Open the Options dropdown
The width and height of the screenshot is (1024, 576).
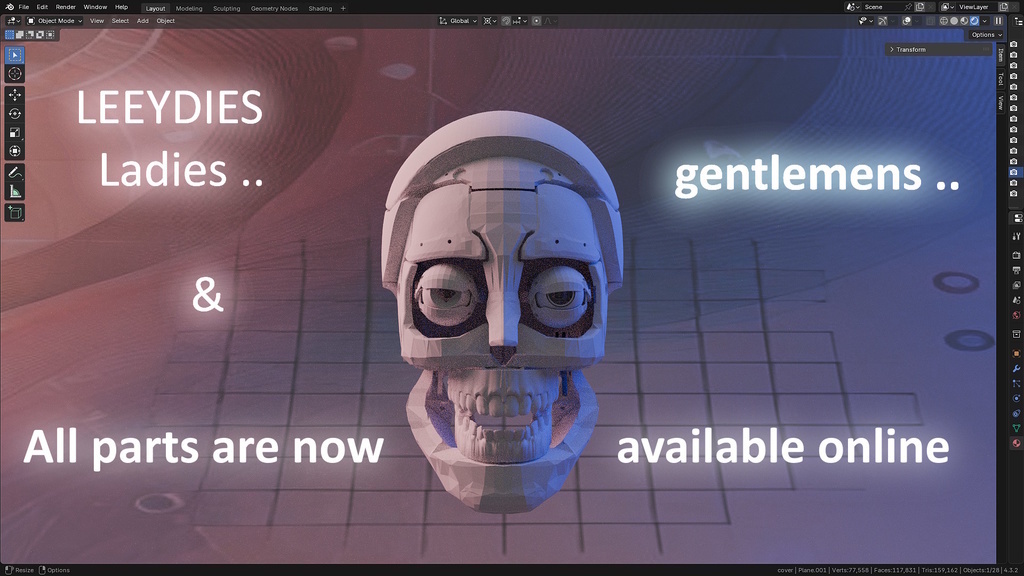click(985, 35)
